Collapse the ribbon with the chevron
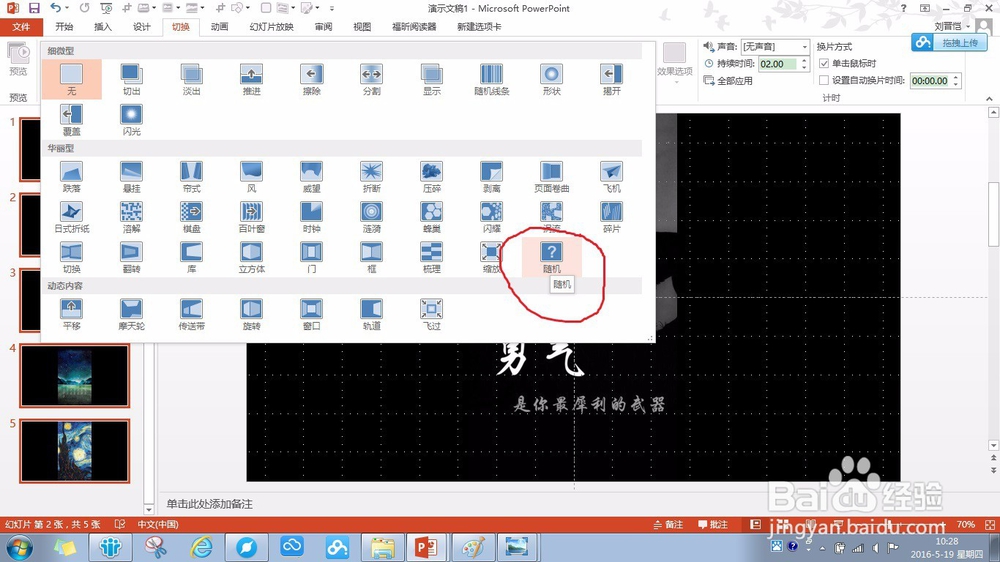The height and width of the screenshot is (562, 1000). pos(989,98)
